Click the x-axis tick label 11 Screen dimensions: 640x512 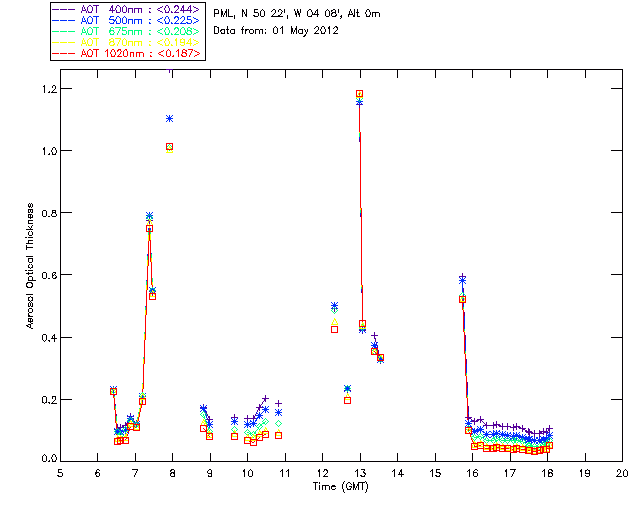[285, 473]
